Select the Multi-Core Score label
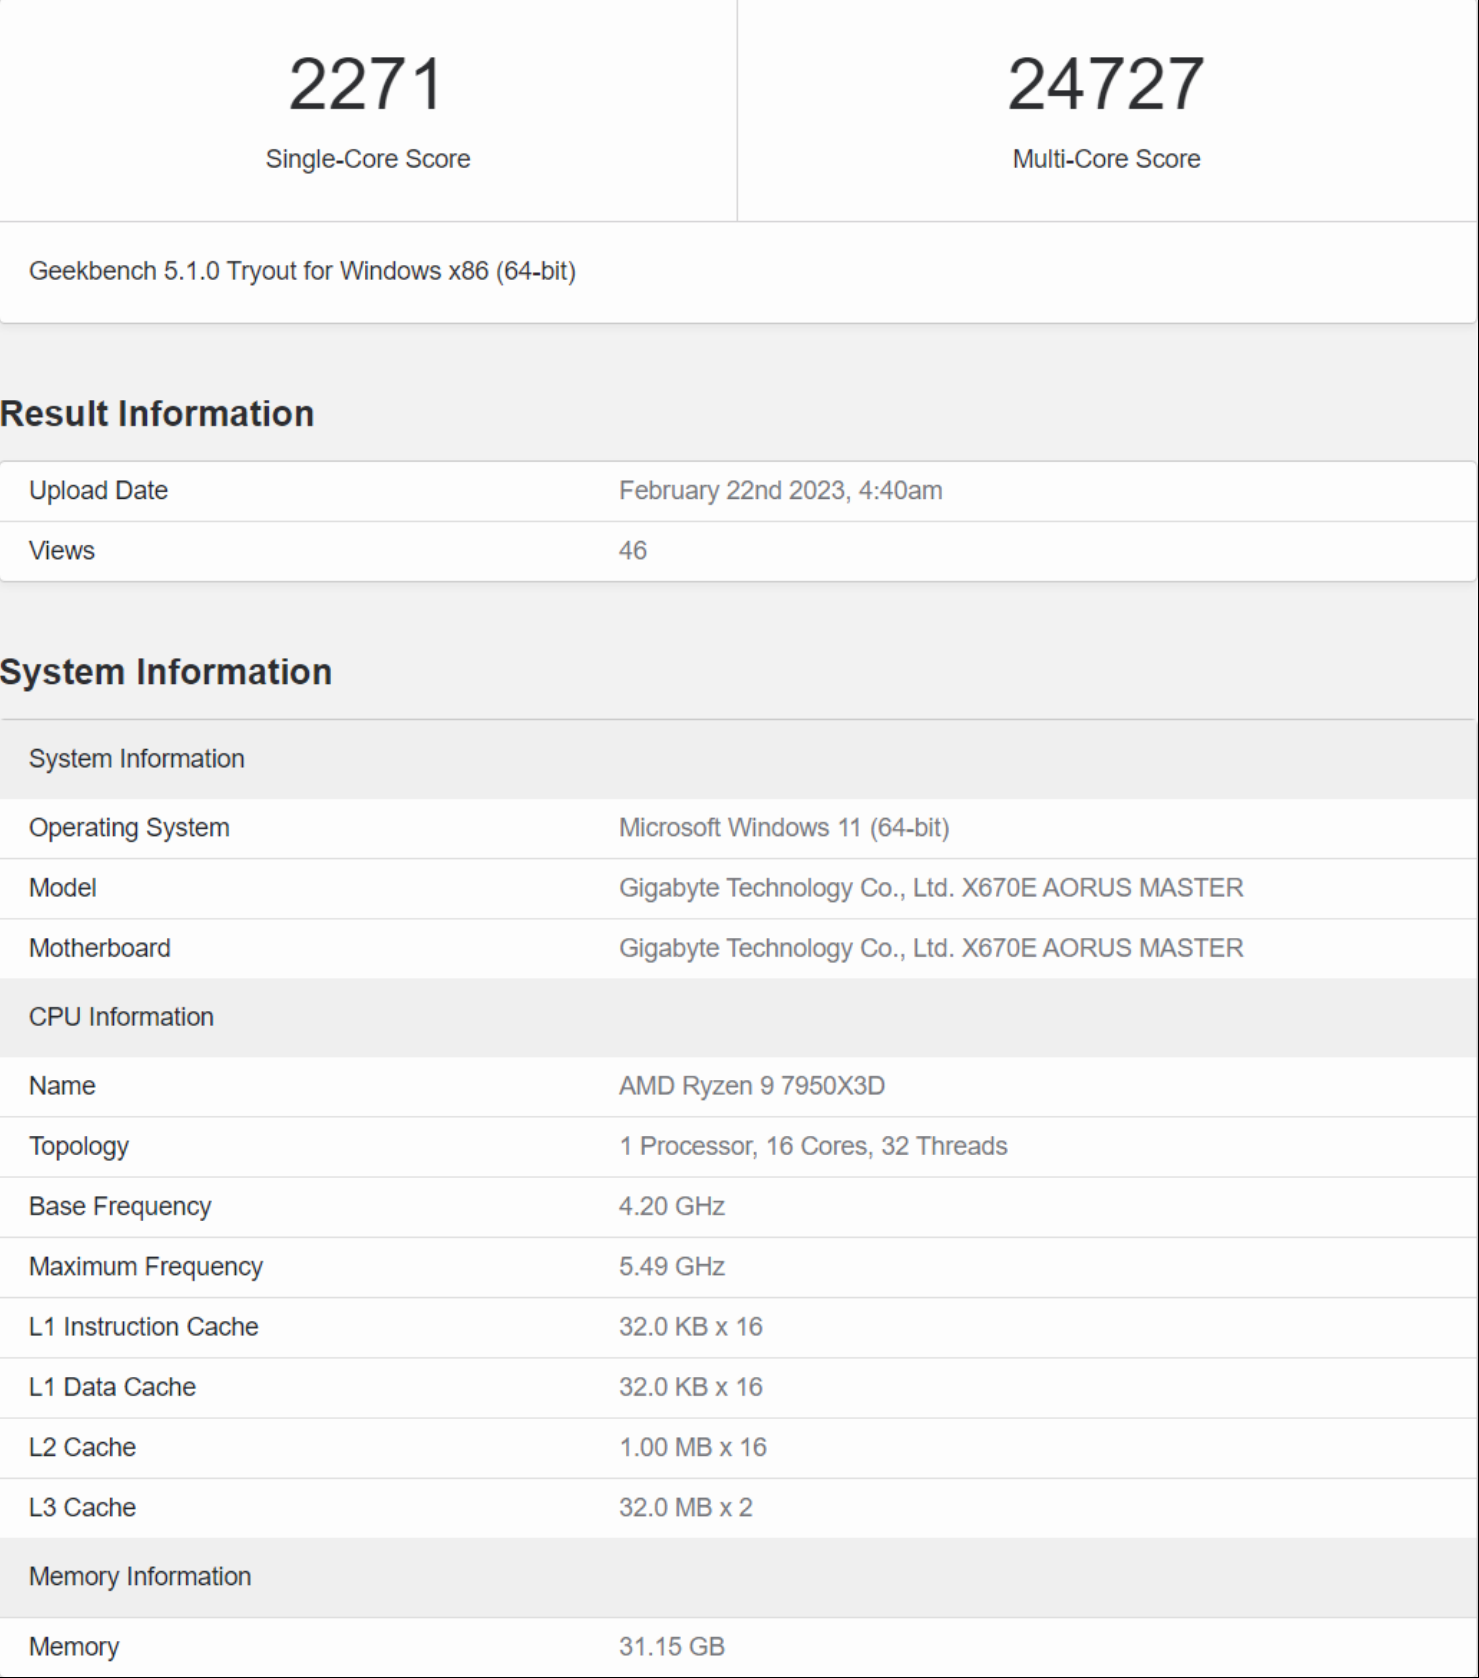This screenshot has height=1678, width=1479. [x=1106, y=159]
